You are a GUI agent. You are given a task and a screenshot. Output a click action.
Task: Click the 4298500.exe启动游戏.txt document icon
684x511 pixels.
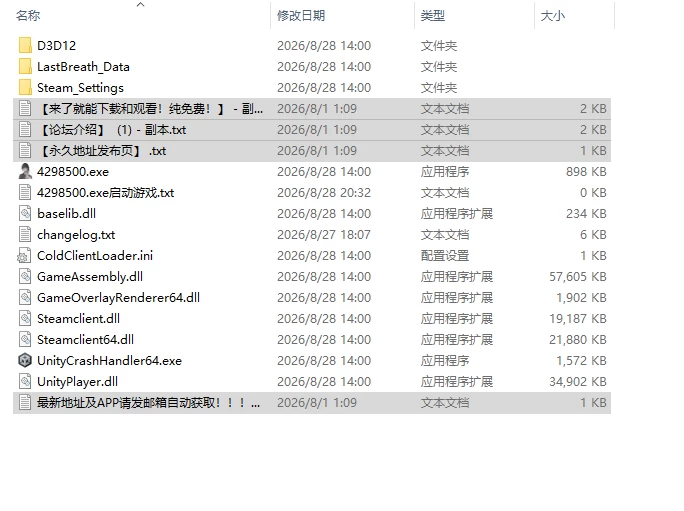coord(25,192)
